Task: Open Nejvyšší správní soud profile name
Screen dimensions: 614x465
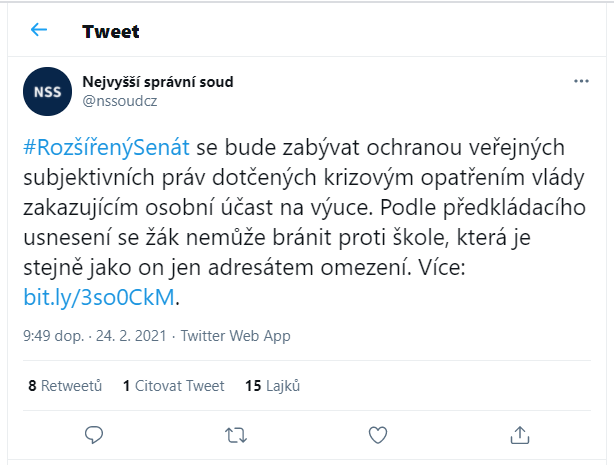Action: [x=158, y=82]
